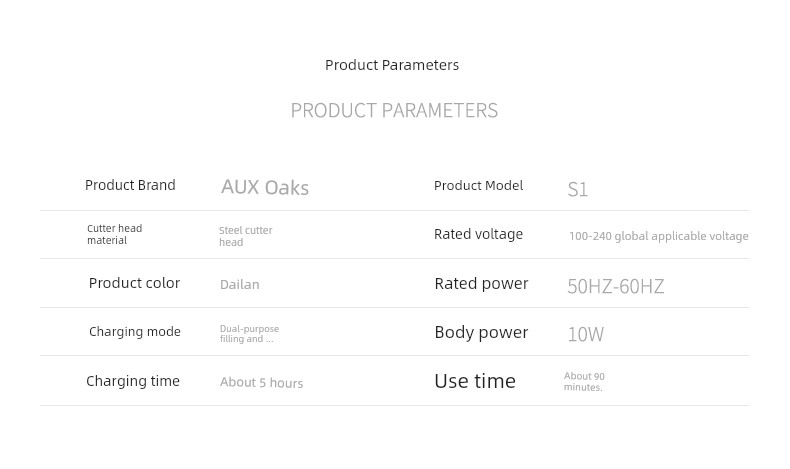
Task: Select the Product color label
Action: (x=134, y=283)
